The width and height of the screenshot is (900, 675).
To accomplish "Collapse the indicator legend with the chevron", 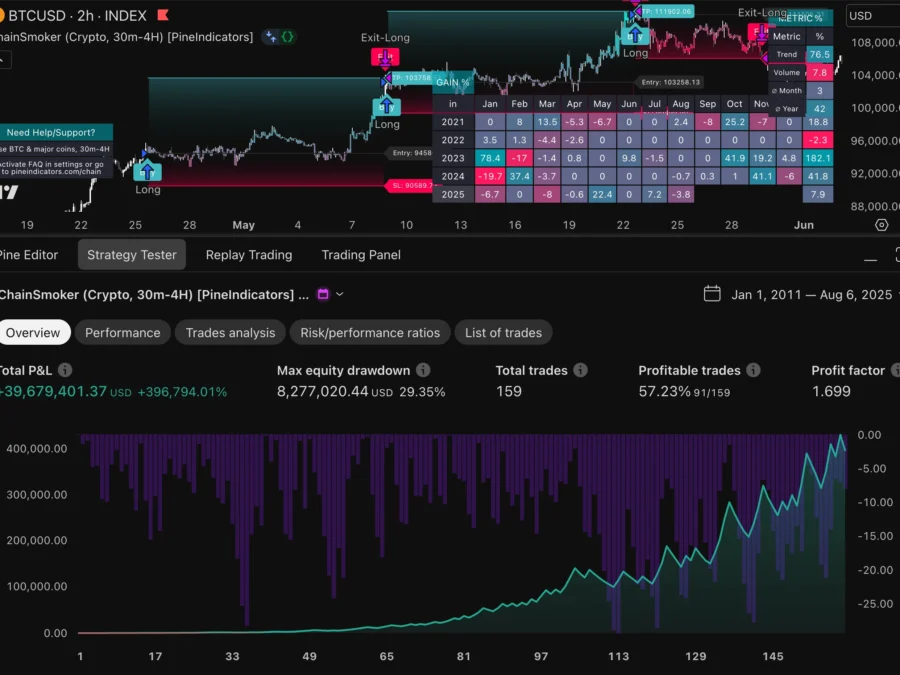I will click(x=3, y=59).
